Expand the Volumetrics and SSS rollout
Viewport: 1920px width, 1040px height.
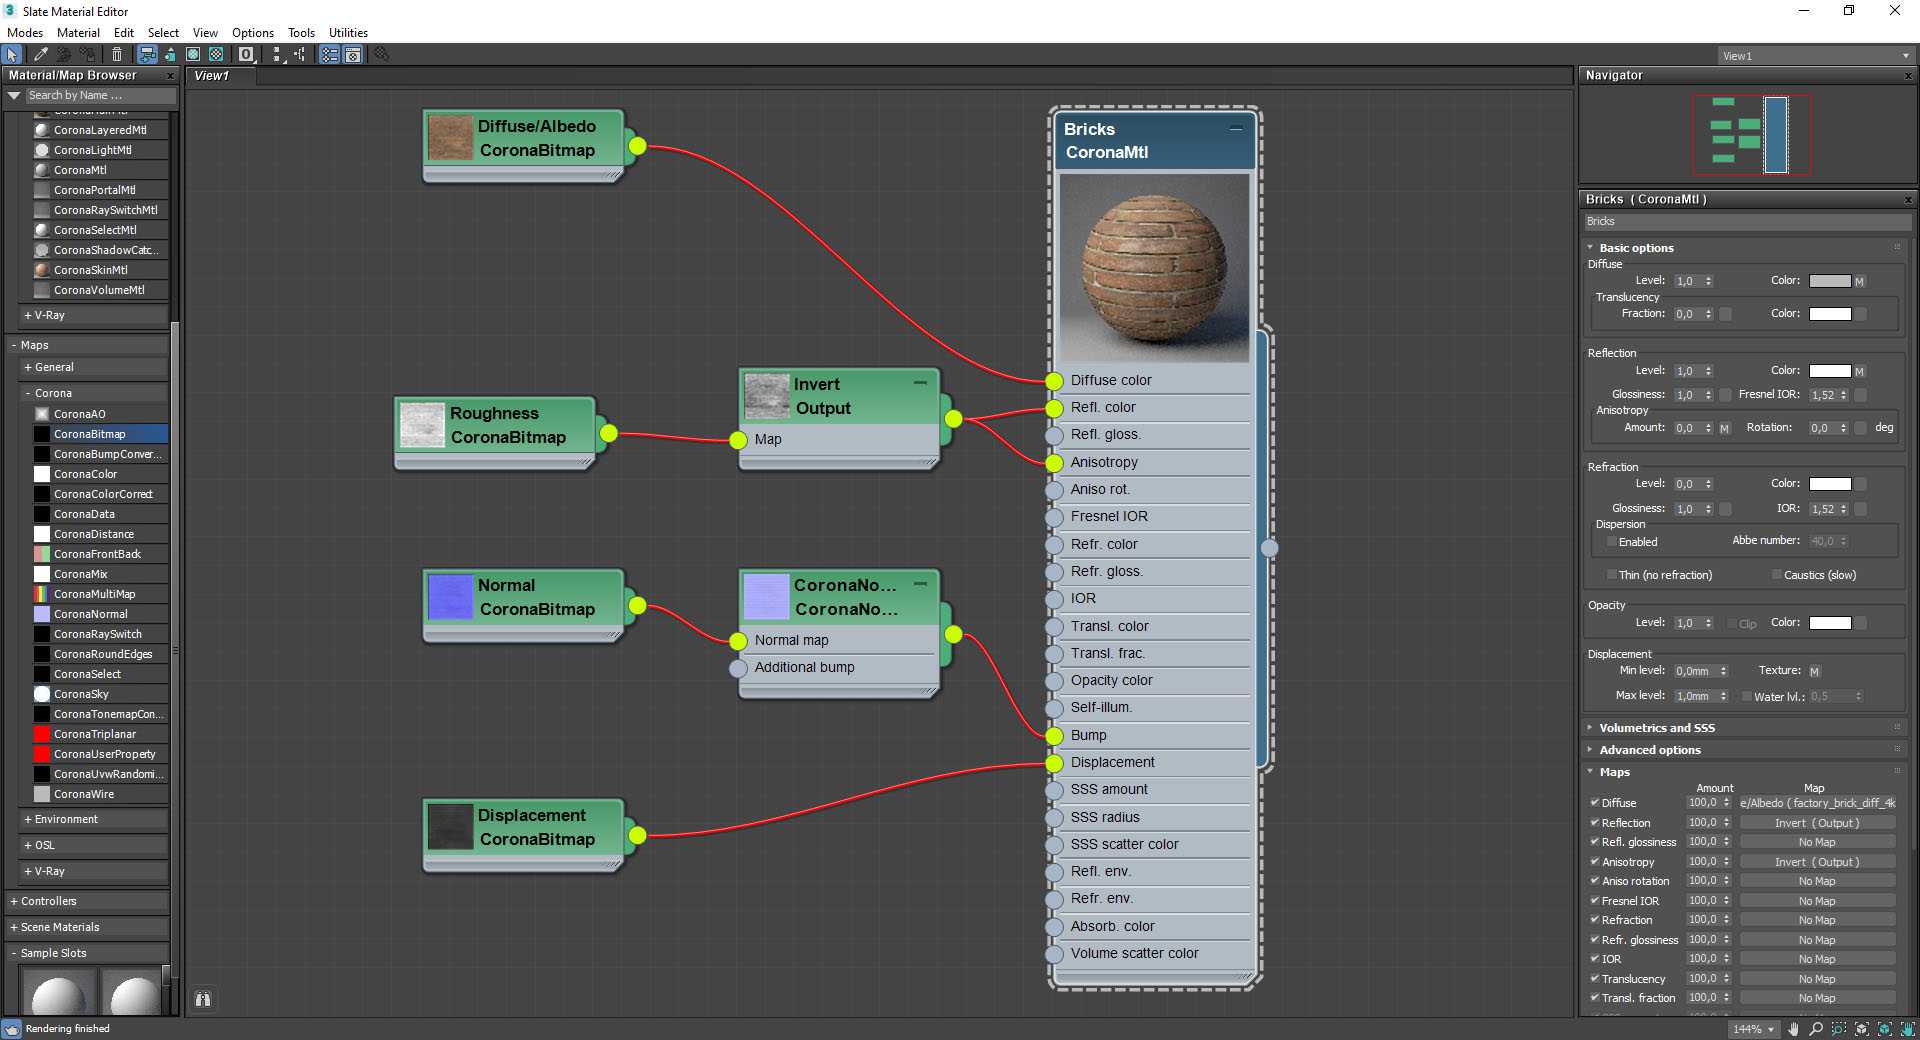(x=1656, y=728)
